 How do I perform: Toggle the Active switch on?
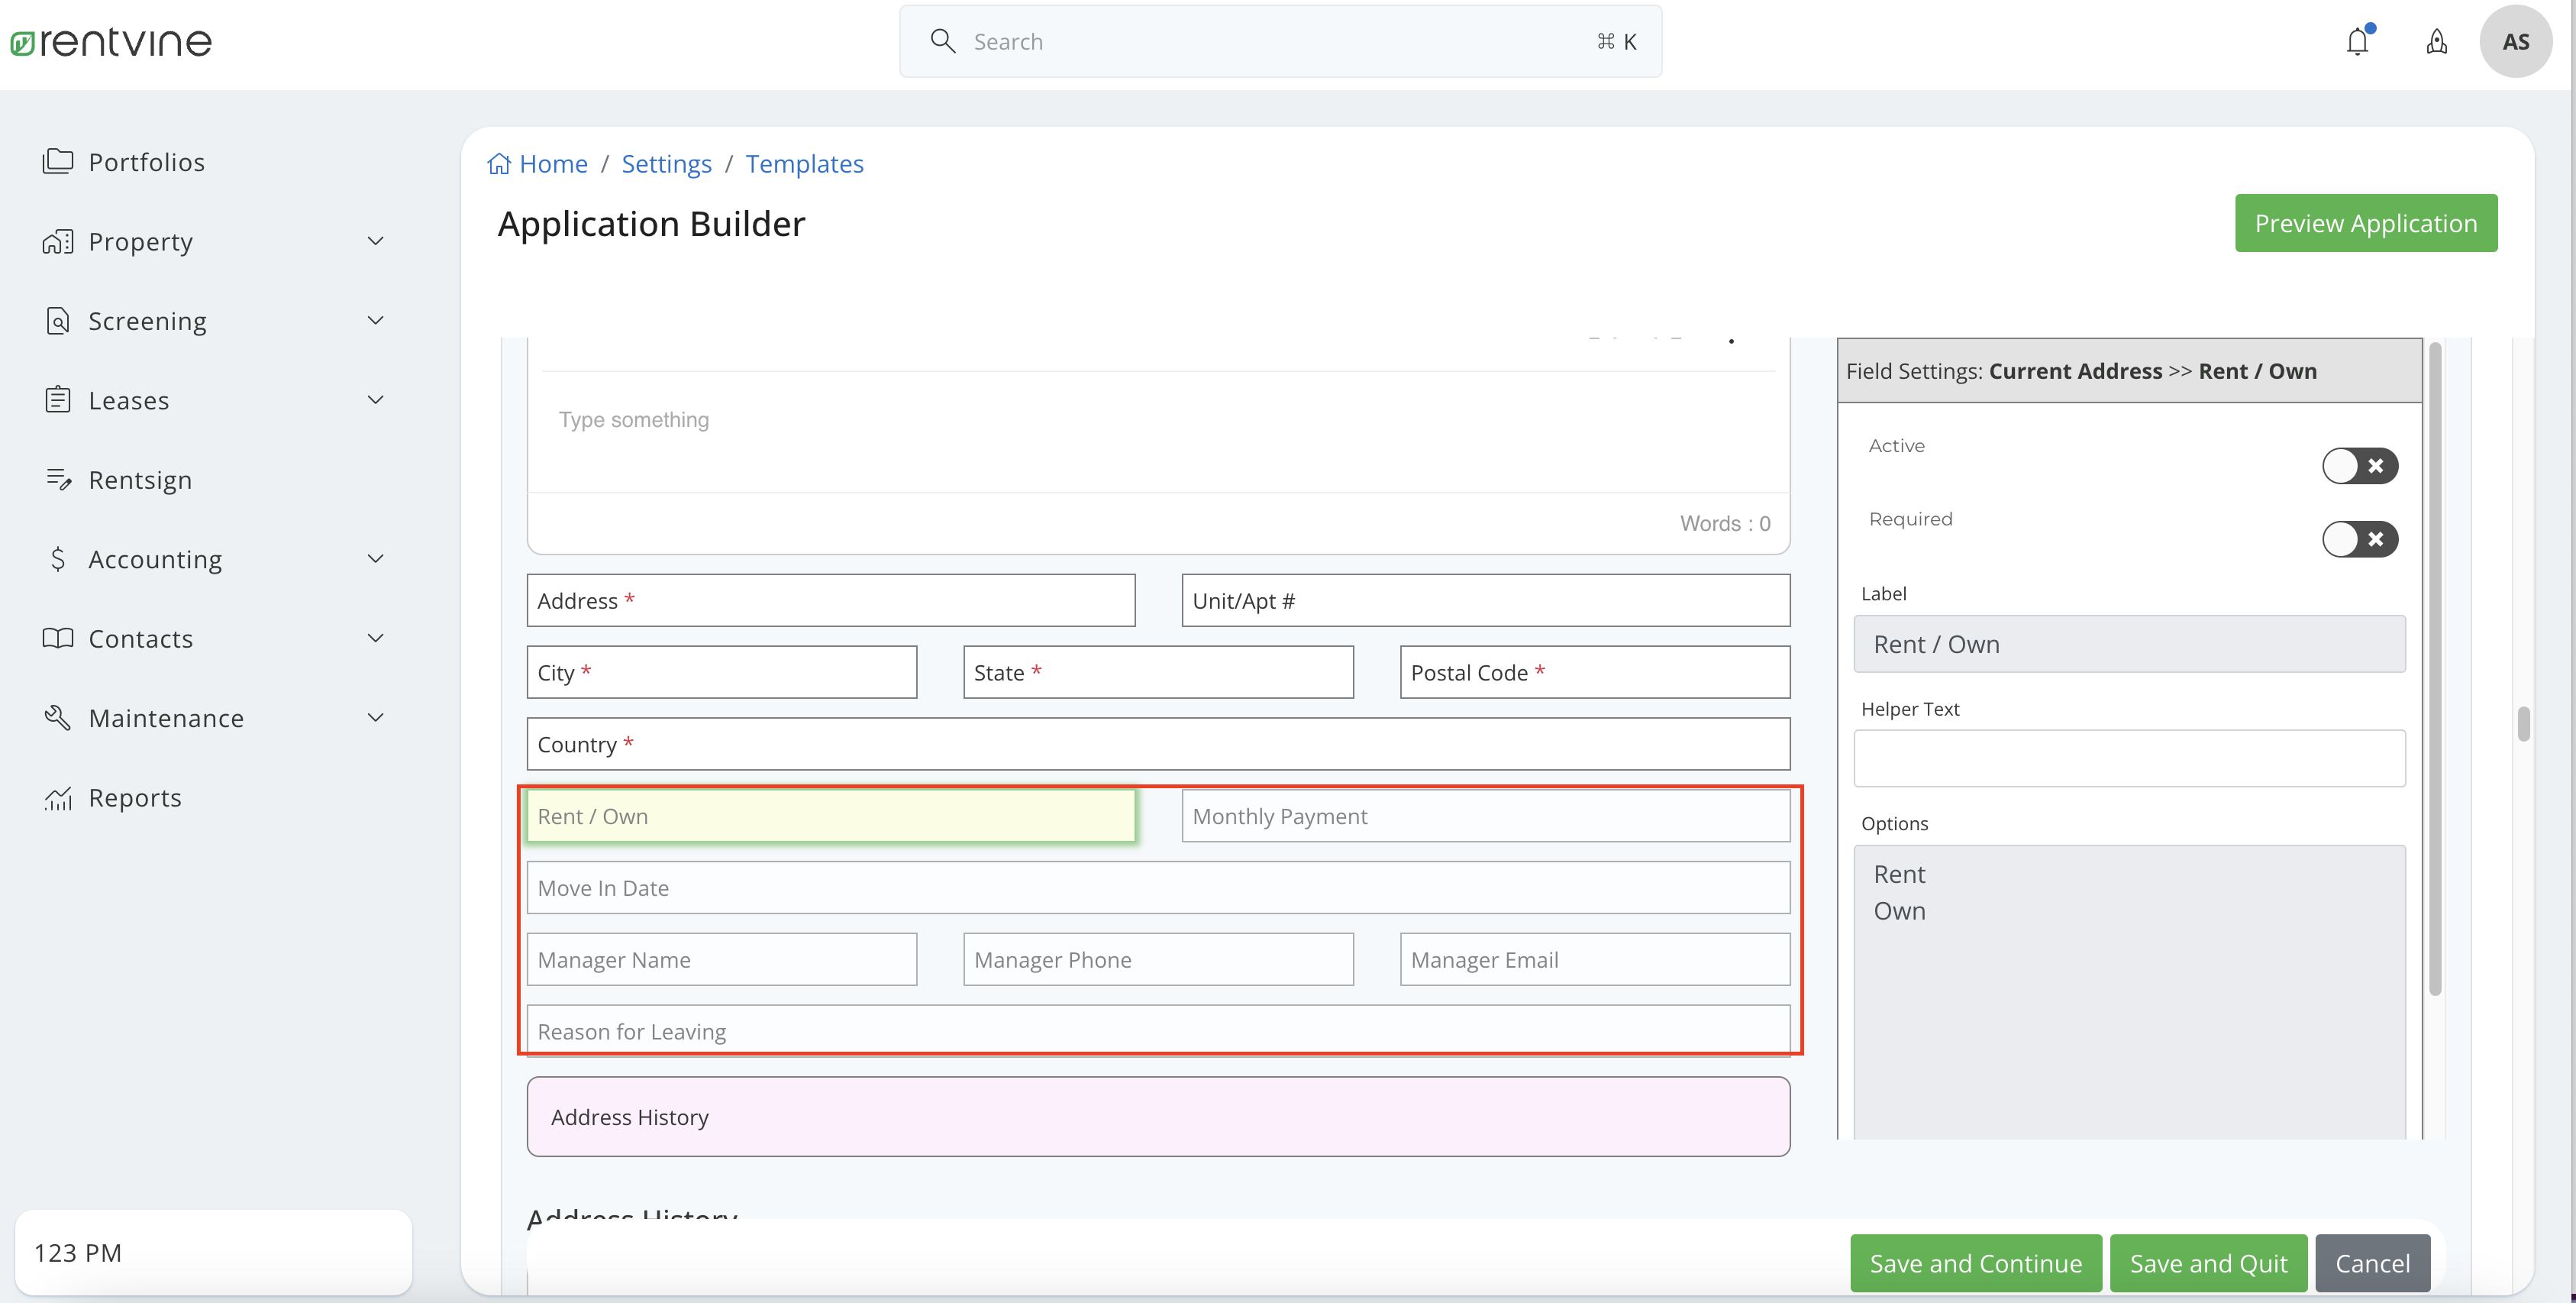[2359, 466]
